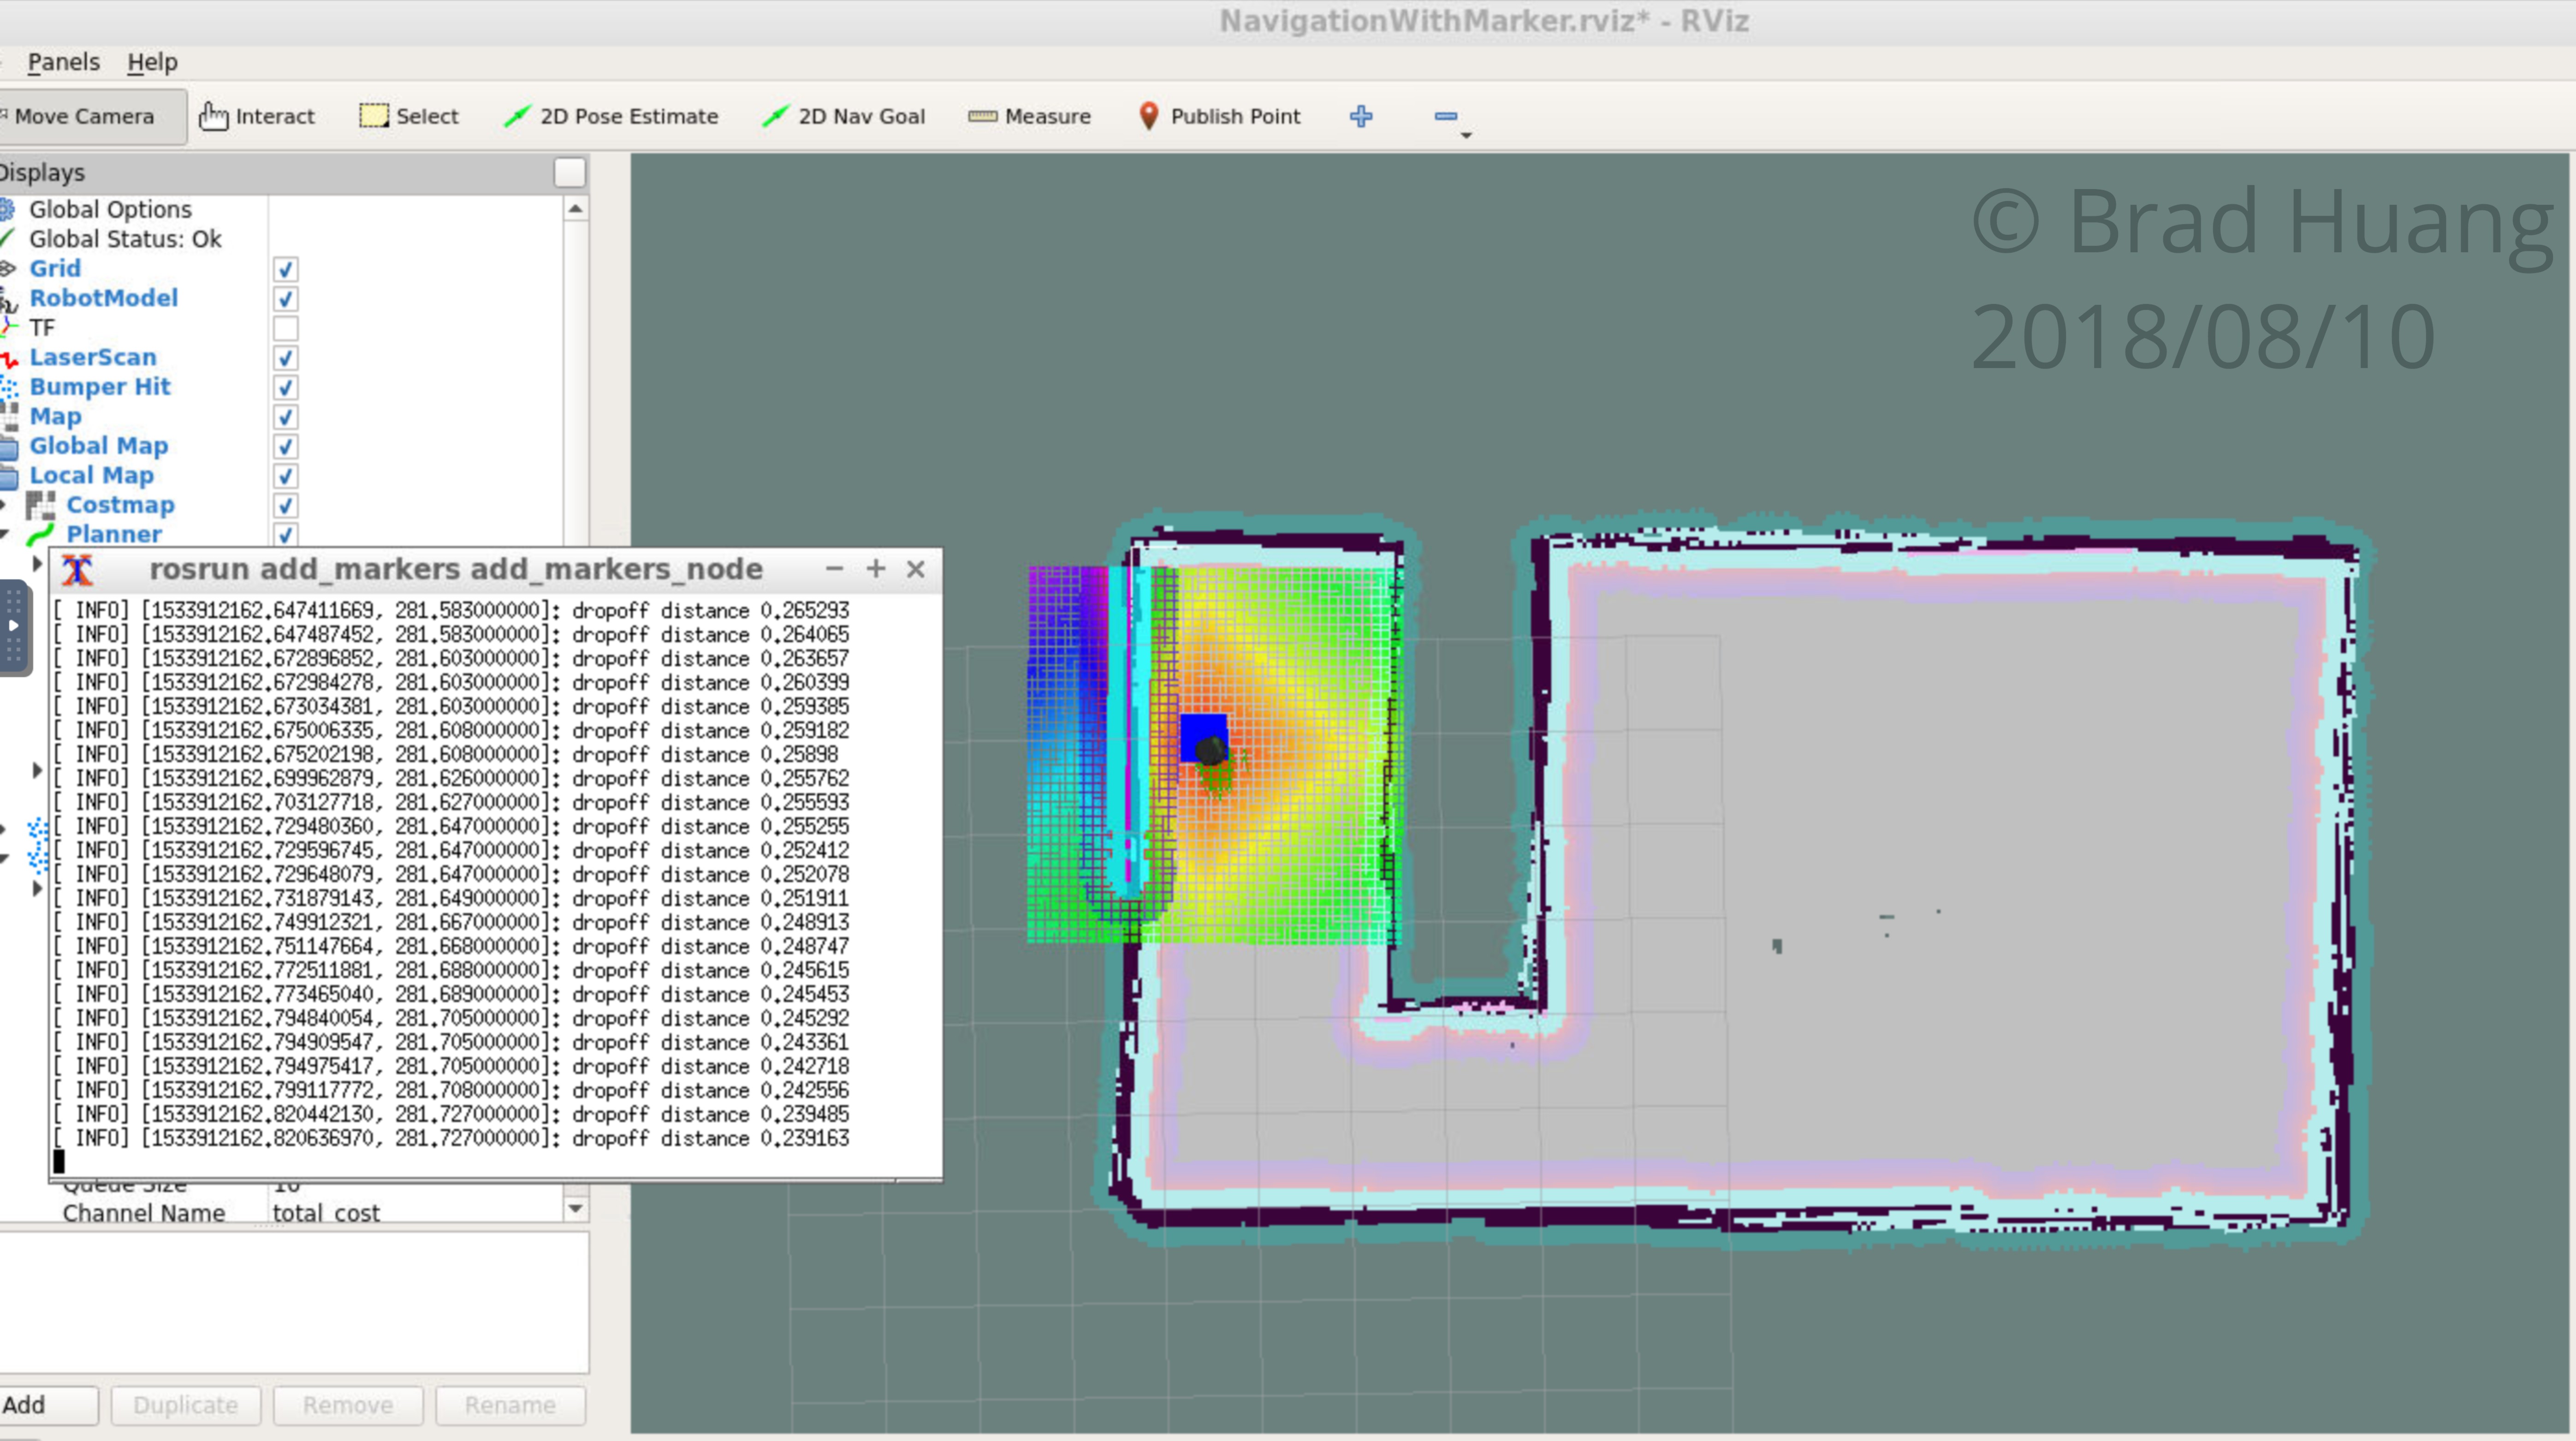Select the Global Status: Ok row
This screenshot has height=1441, width=2576.
(x=125, y=239)
